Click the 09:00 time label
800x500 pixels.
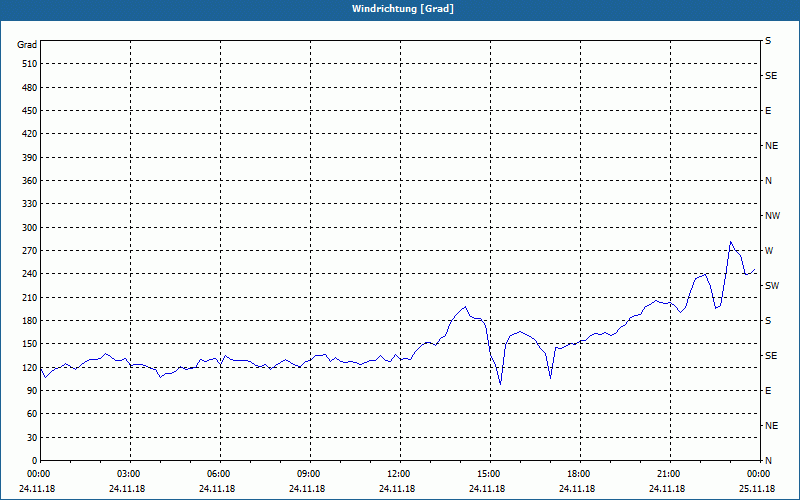(311, 474)
